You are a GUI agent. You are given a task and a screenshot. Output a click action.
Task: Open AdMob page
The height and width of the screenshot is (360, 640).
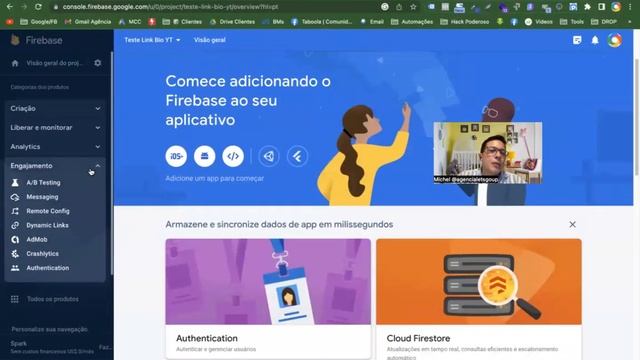(x=37, y=240)
